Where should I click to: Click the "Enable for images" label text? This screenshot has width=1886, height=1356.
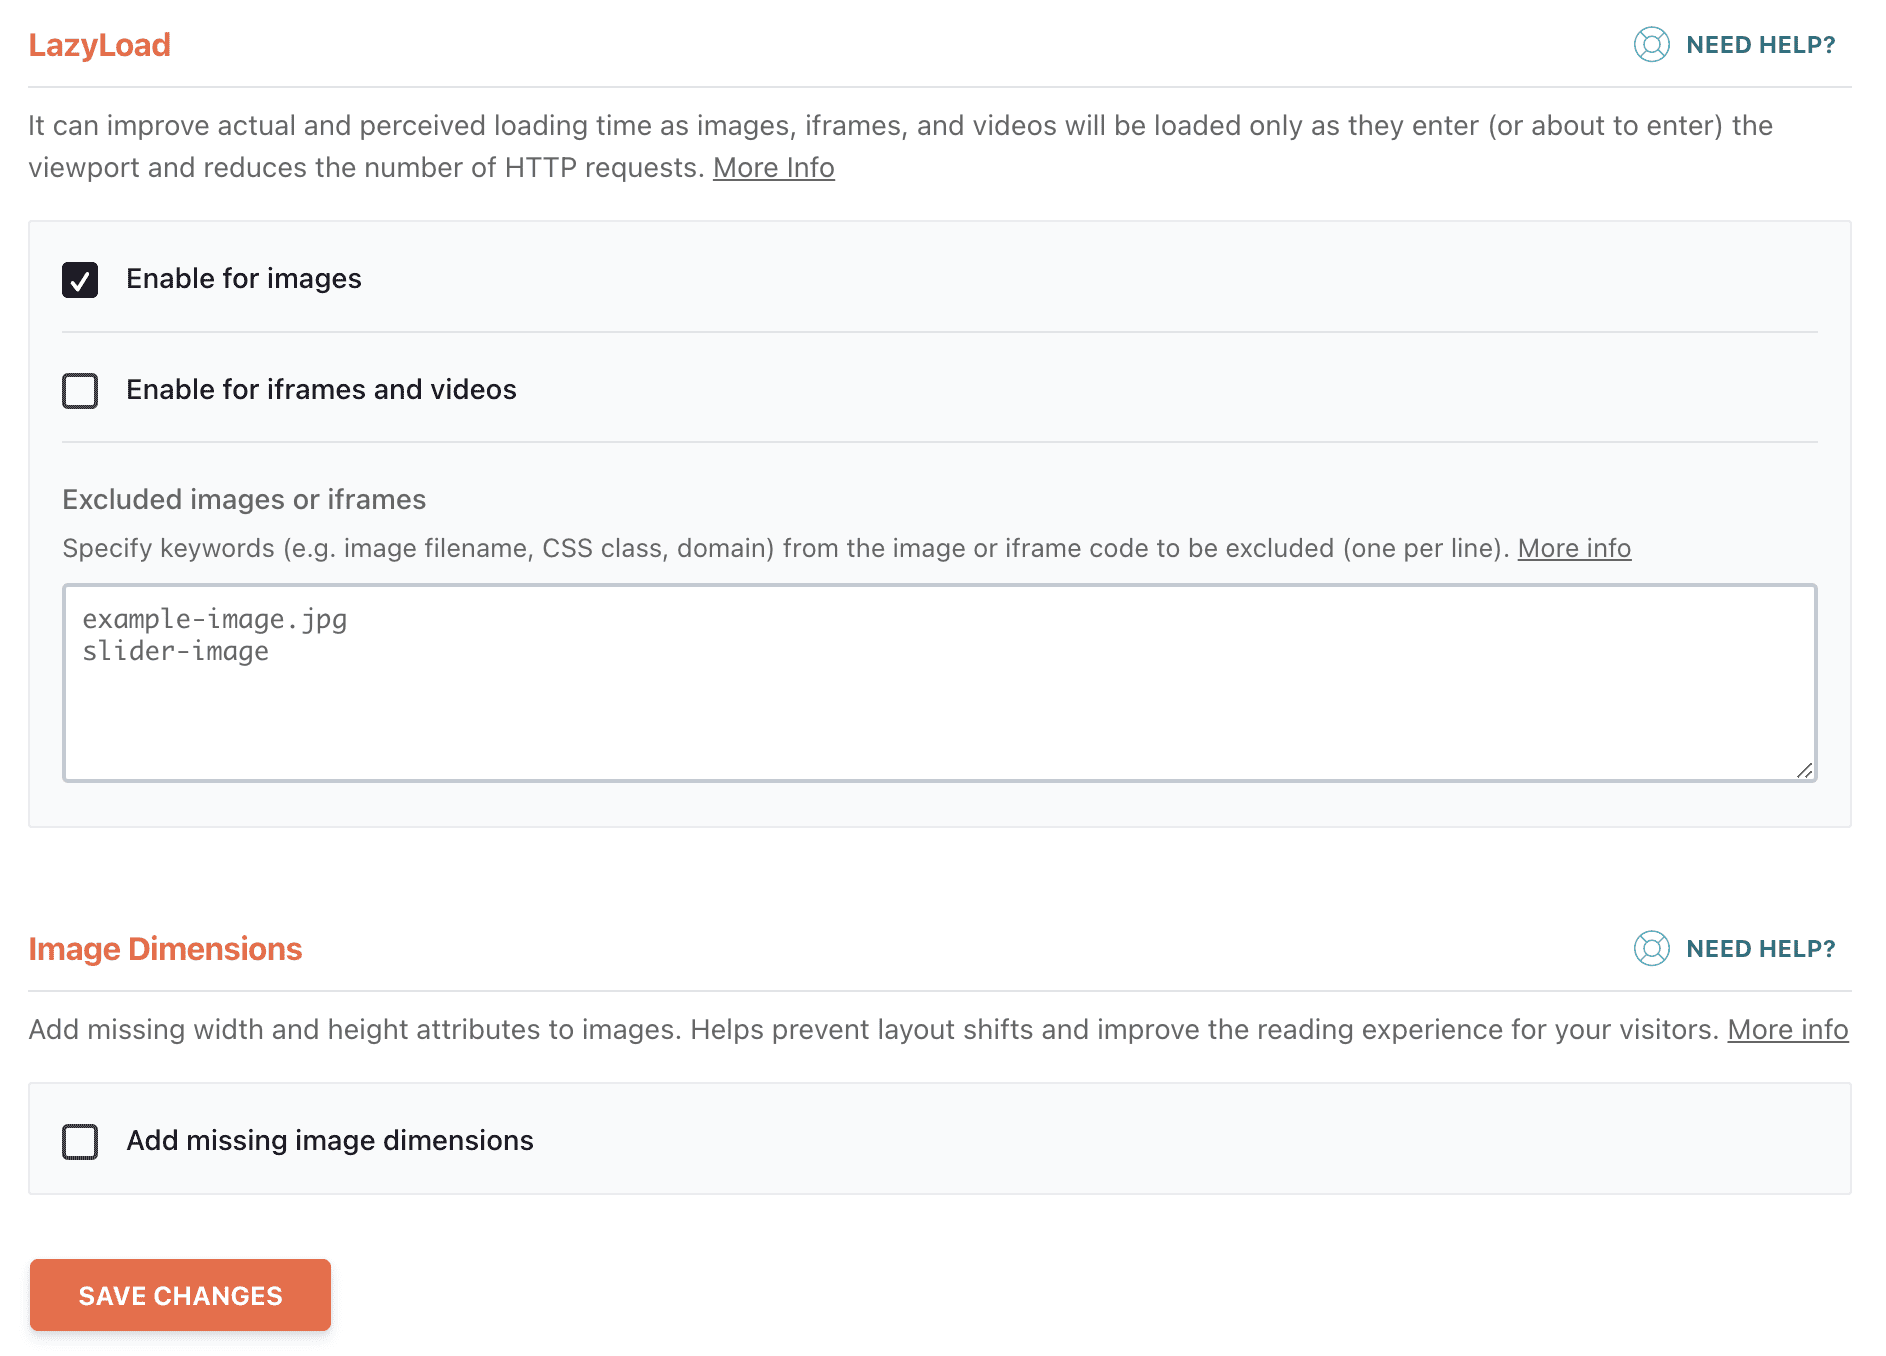[243, 279]
